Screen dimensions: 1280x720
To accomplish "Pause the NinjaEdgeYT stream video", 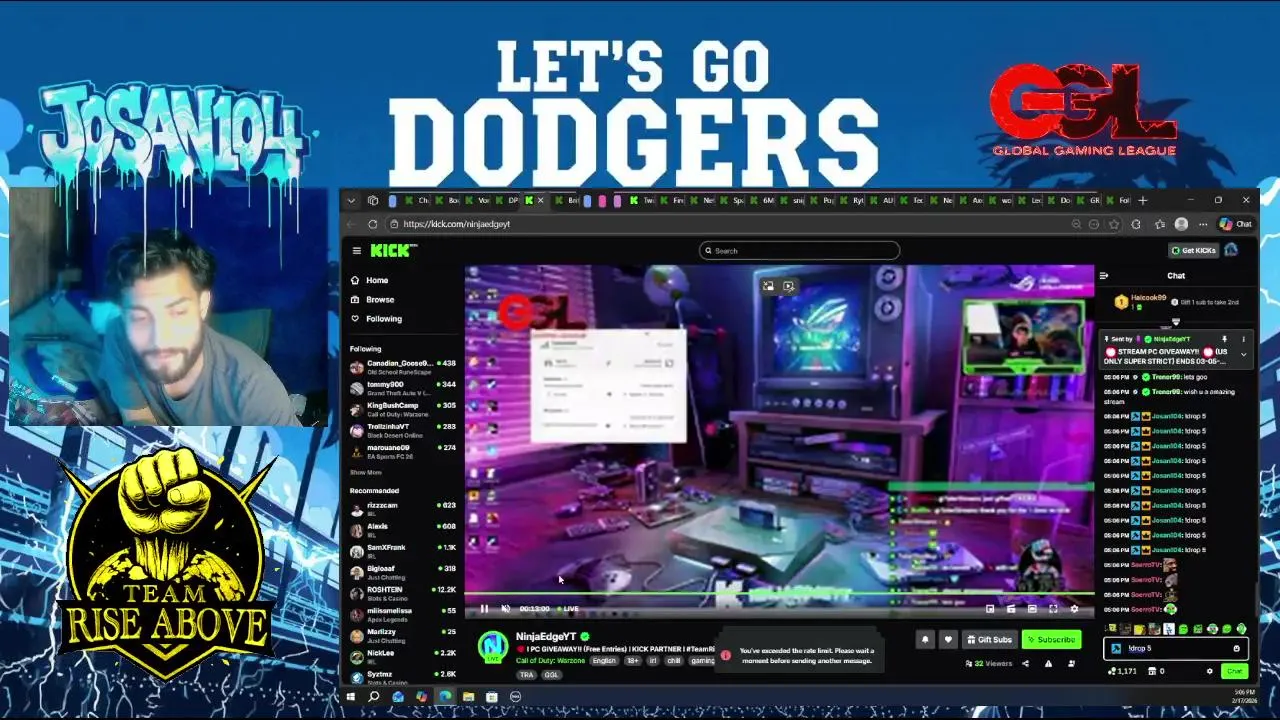I will pos(484,608).
